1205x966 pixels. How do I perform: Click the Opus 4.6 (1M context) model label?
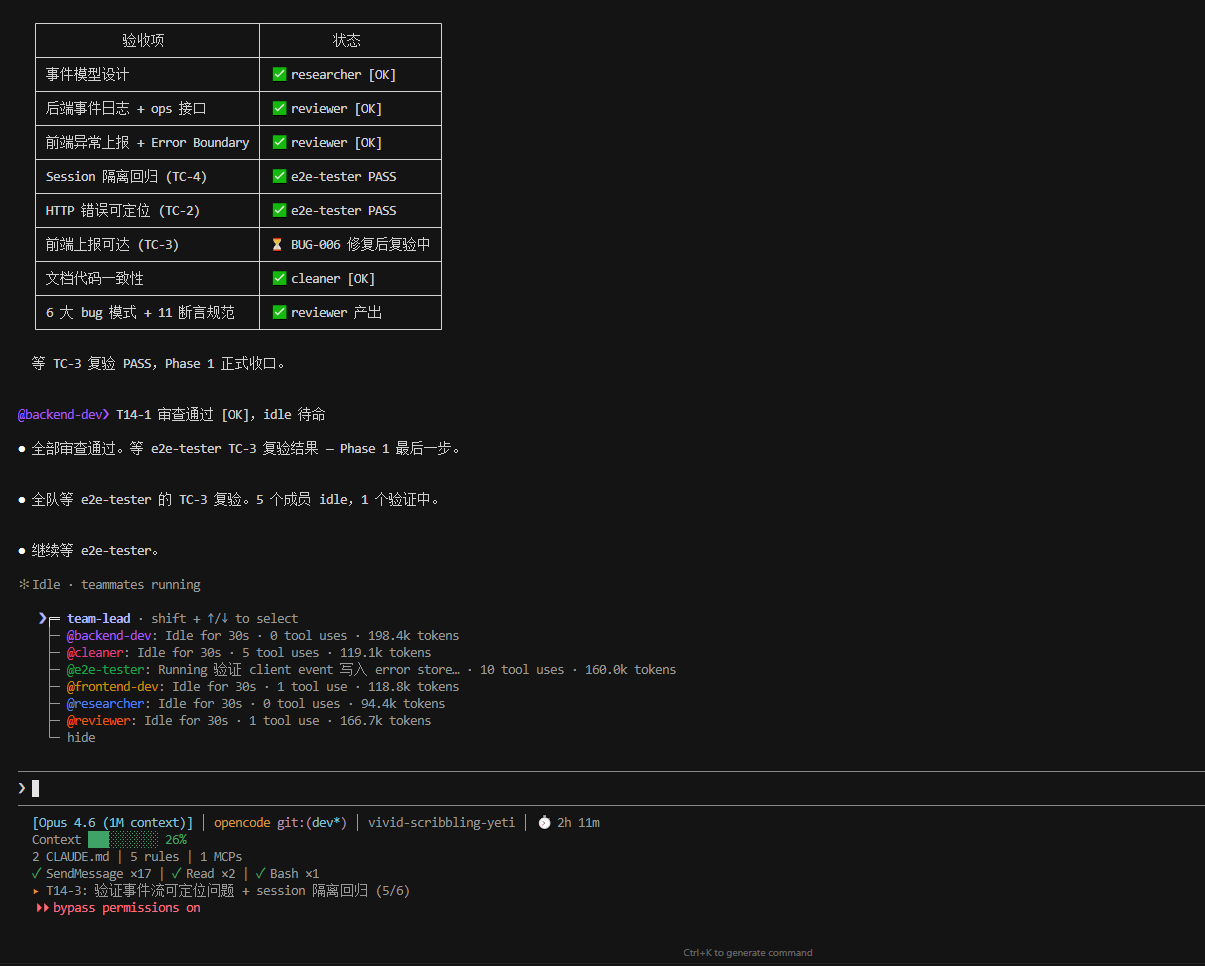[113, 823]
